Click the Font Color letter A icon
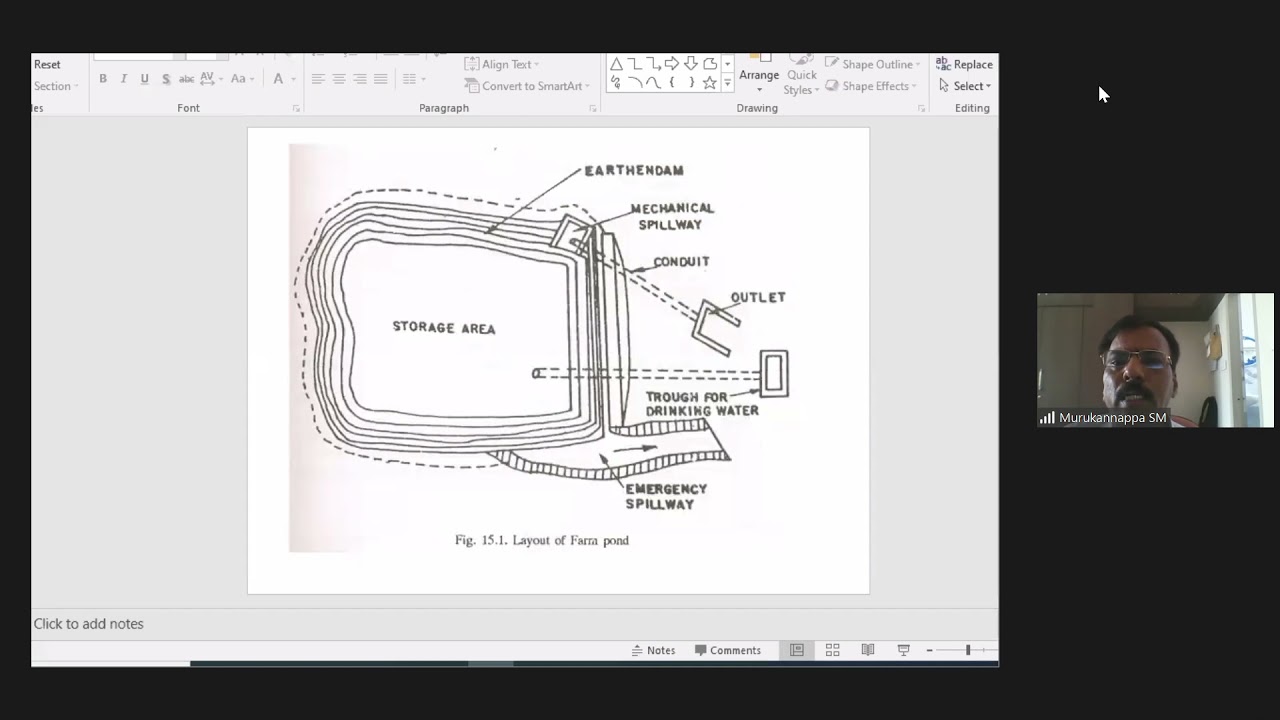 [x=279, y=79]
